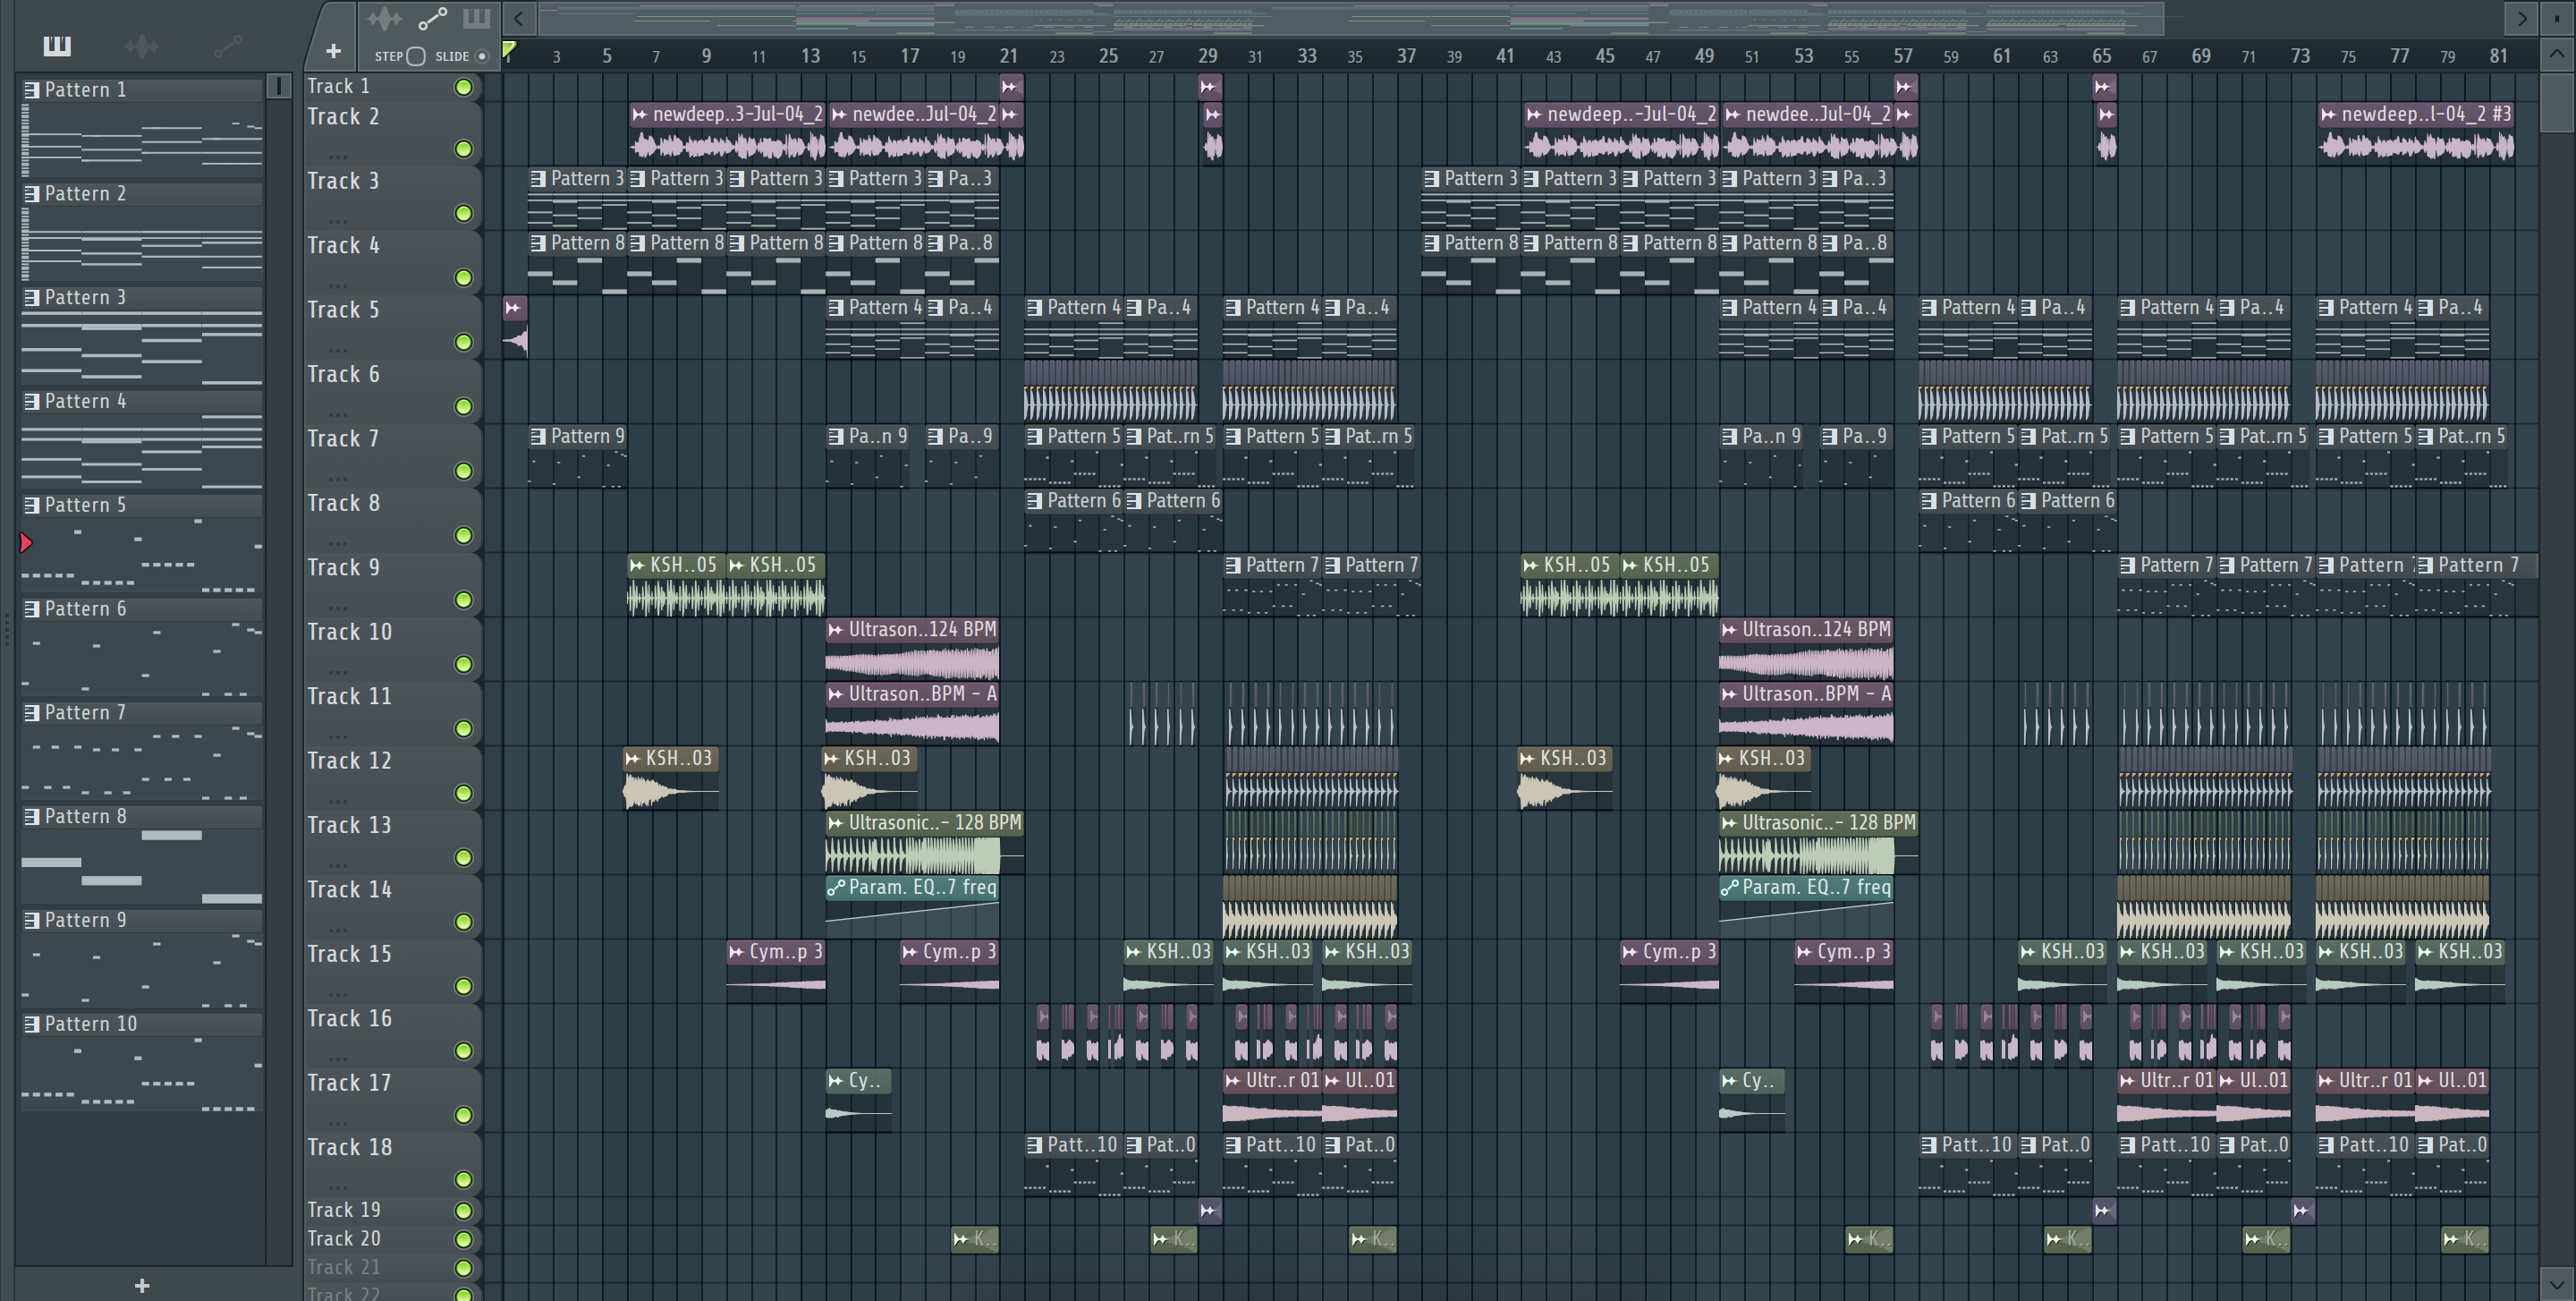
Task: Mute Track 5
Action: (x=464, y=342)
